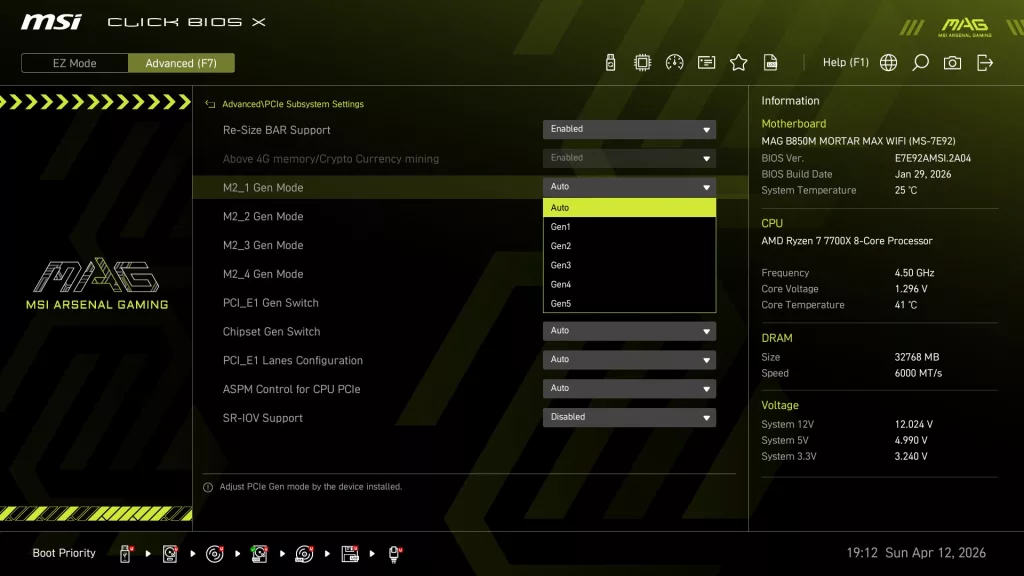Click the BIOS version E7E92AMSI.2A04 value
Screen dimensions: 1024x576
(x=933, y=158)
